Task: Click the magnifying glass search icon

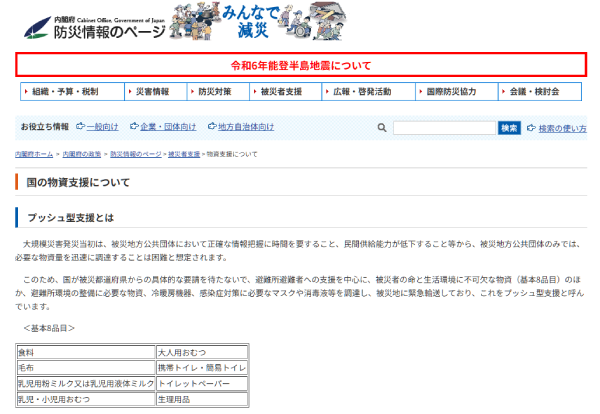Action: (382, 128)
